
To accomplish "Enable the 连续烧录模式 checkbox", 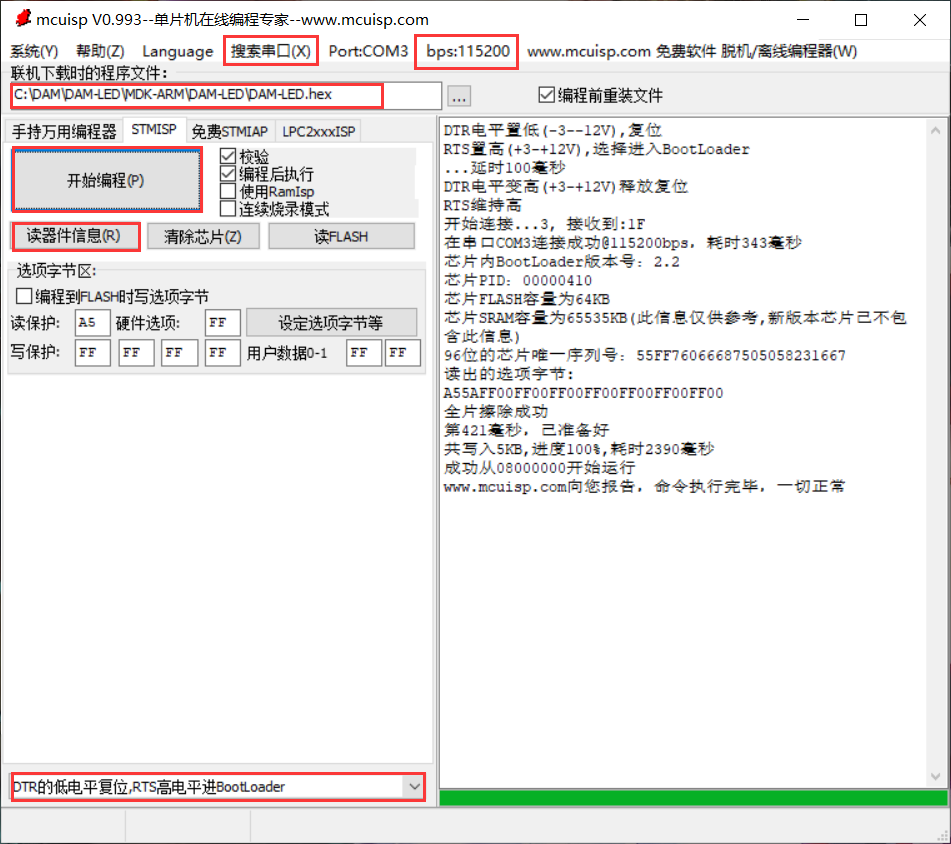I will click(x=275, y=209).
